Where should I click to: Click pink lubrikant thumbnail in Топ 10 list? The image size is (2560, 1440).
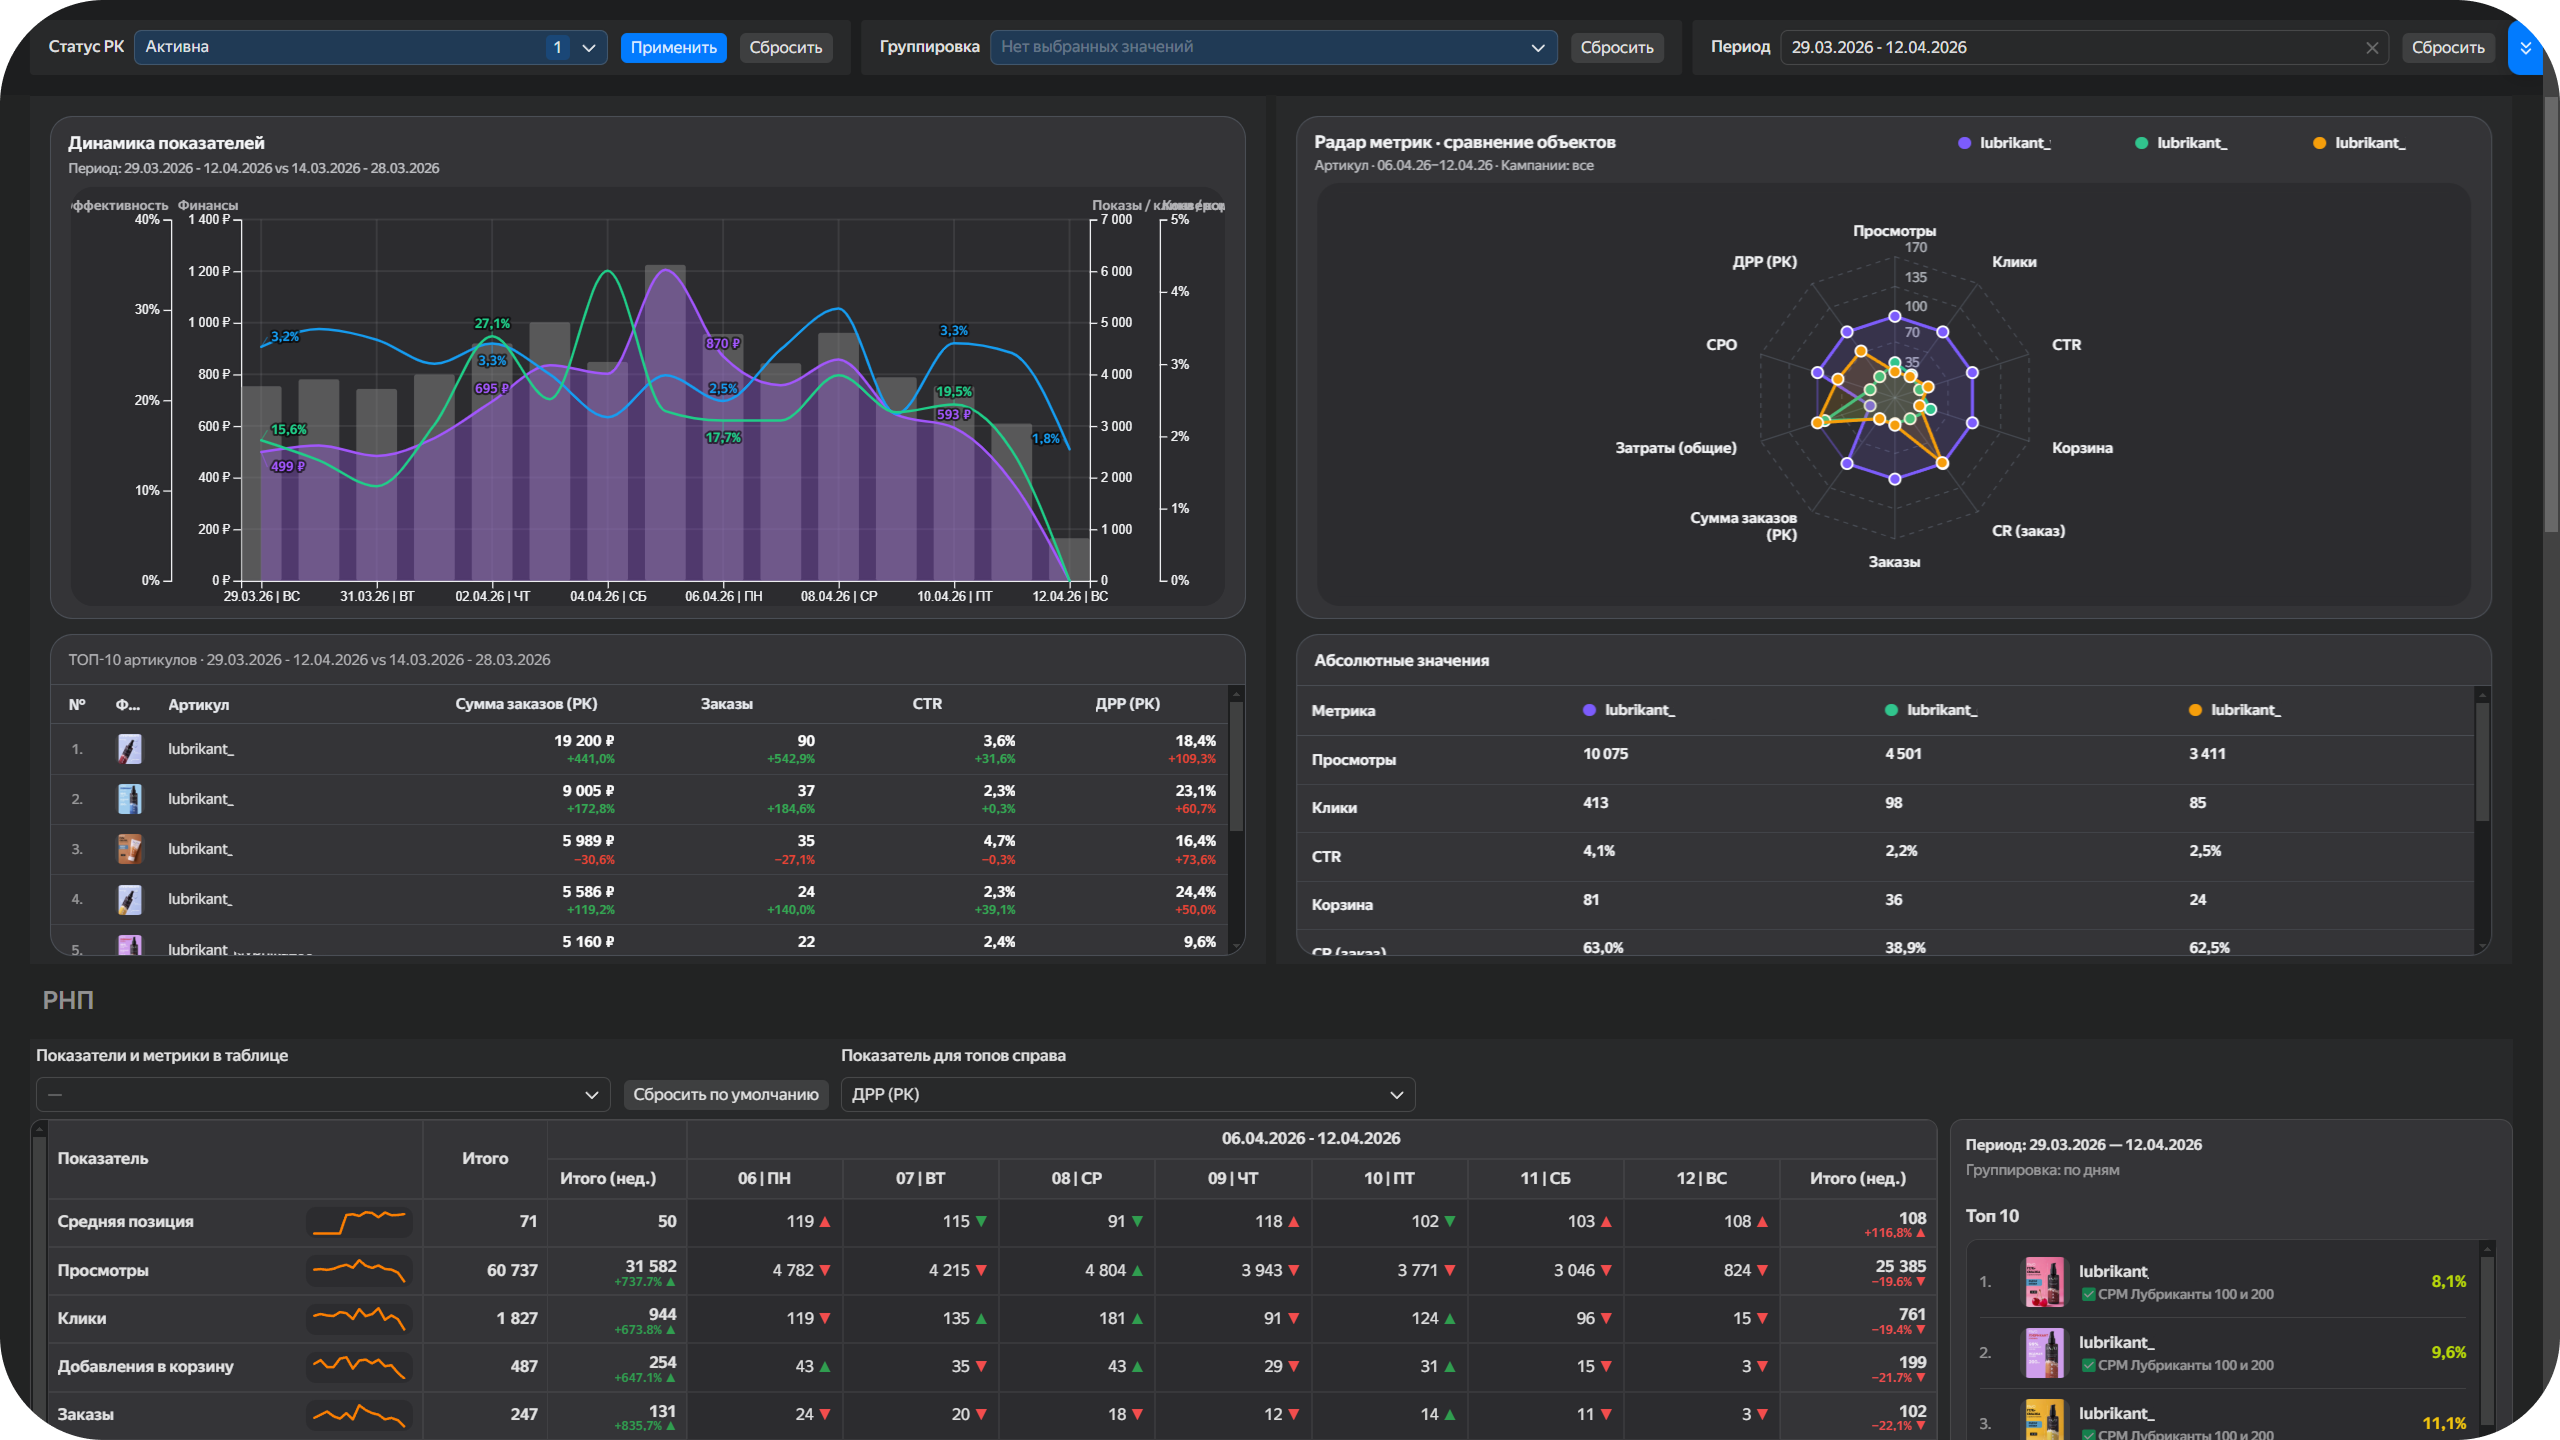click(2043, 1282)
